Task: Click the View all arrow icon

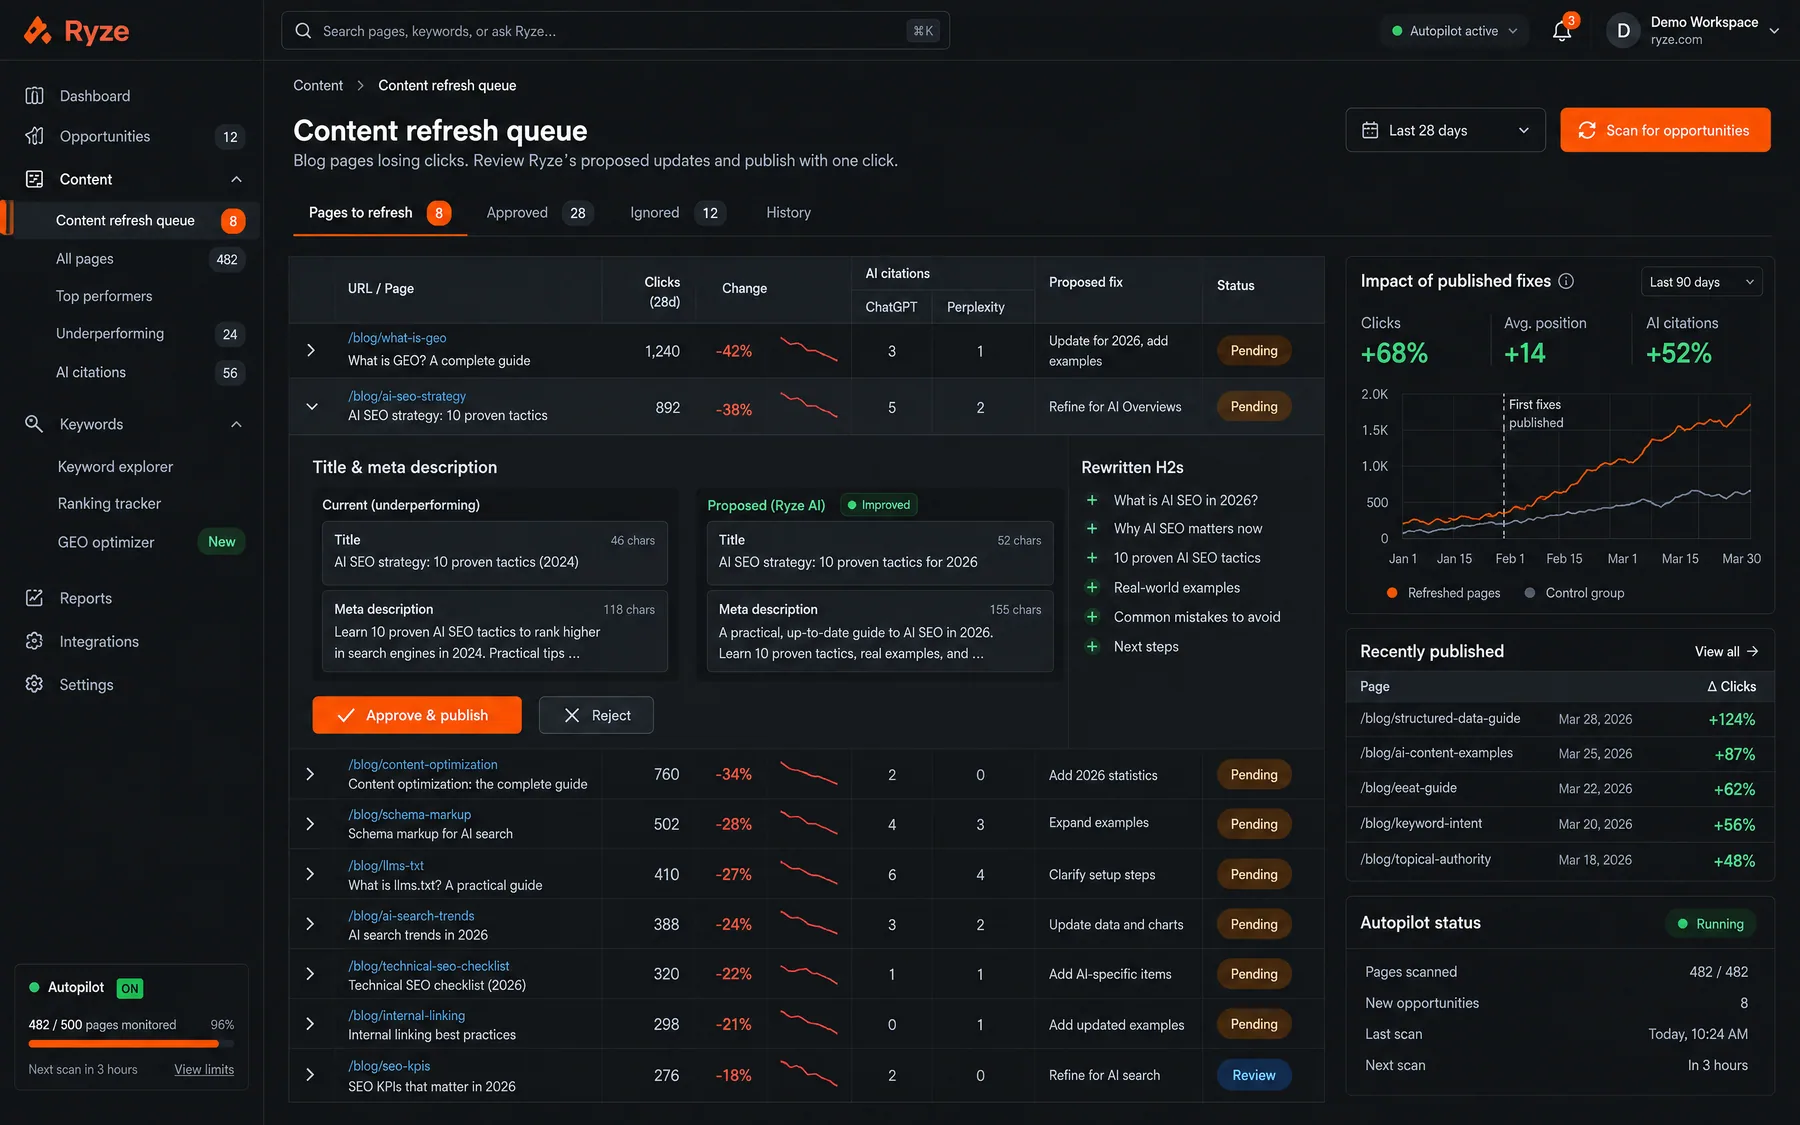Action: click(x=1752, y=652)
